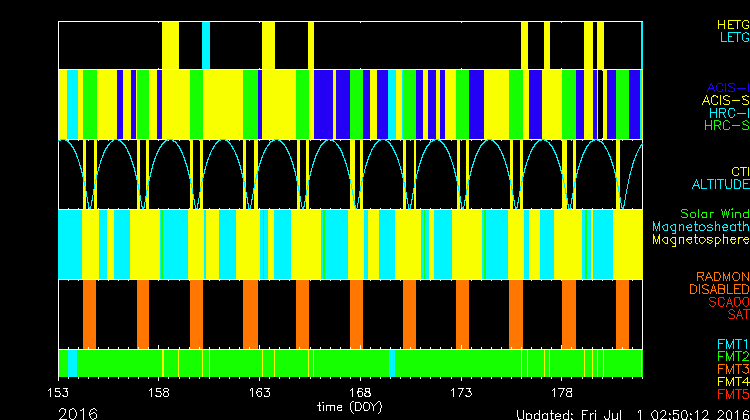Click the Magnetosphere legend label

coord(700,240)
